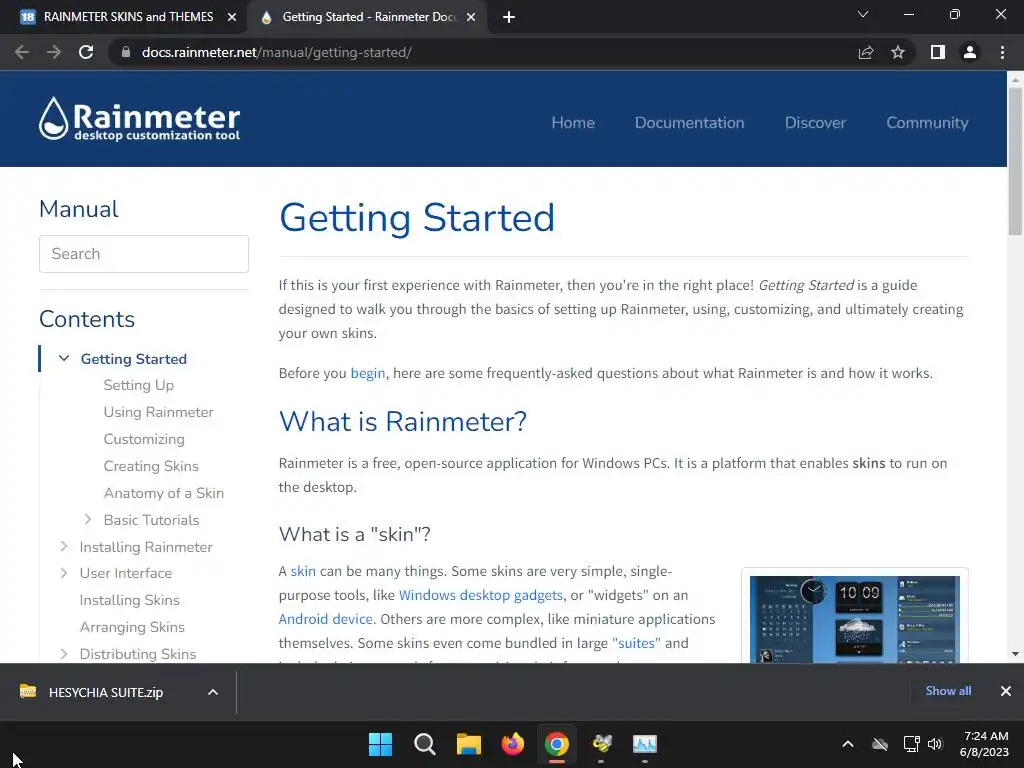Click the scrollbar down arrow

pos(1015,654)
